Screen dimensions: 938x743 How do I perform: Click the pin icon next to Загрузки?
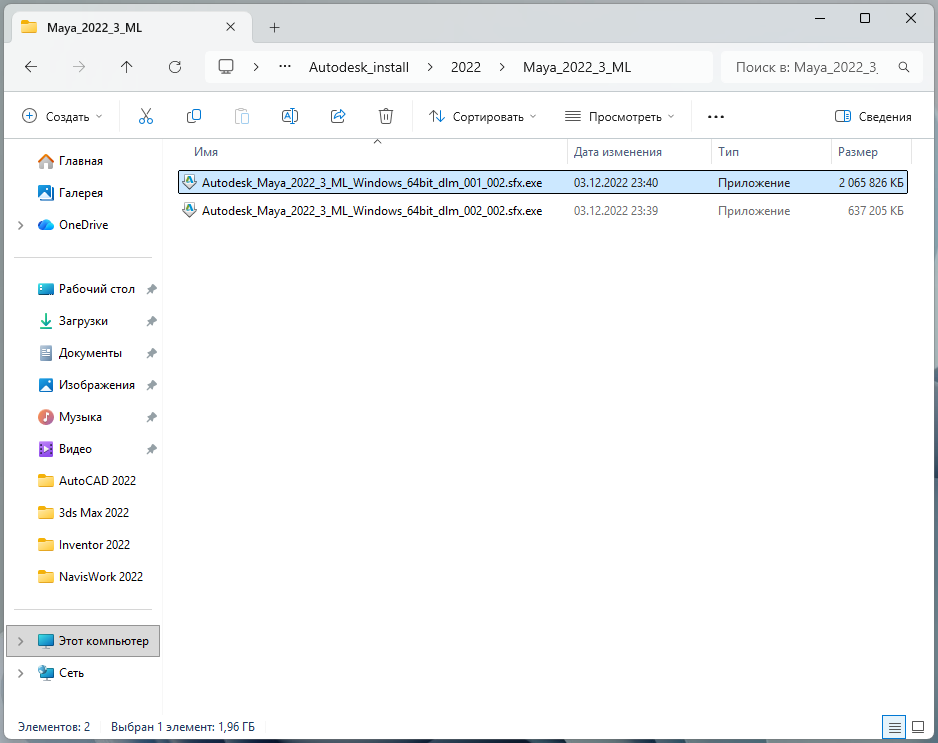pyautogui.click(x=151, y=321)
